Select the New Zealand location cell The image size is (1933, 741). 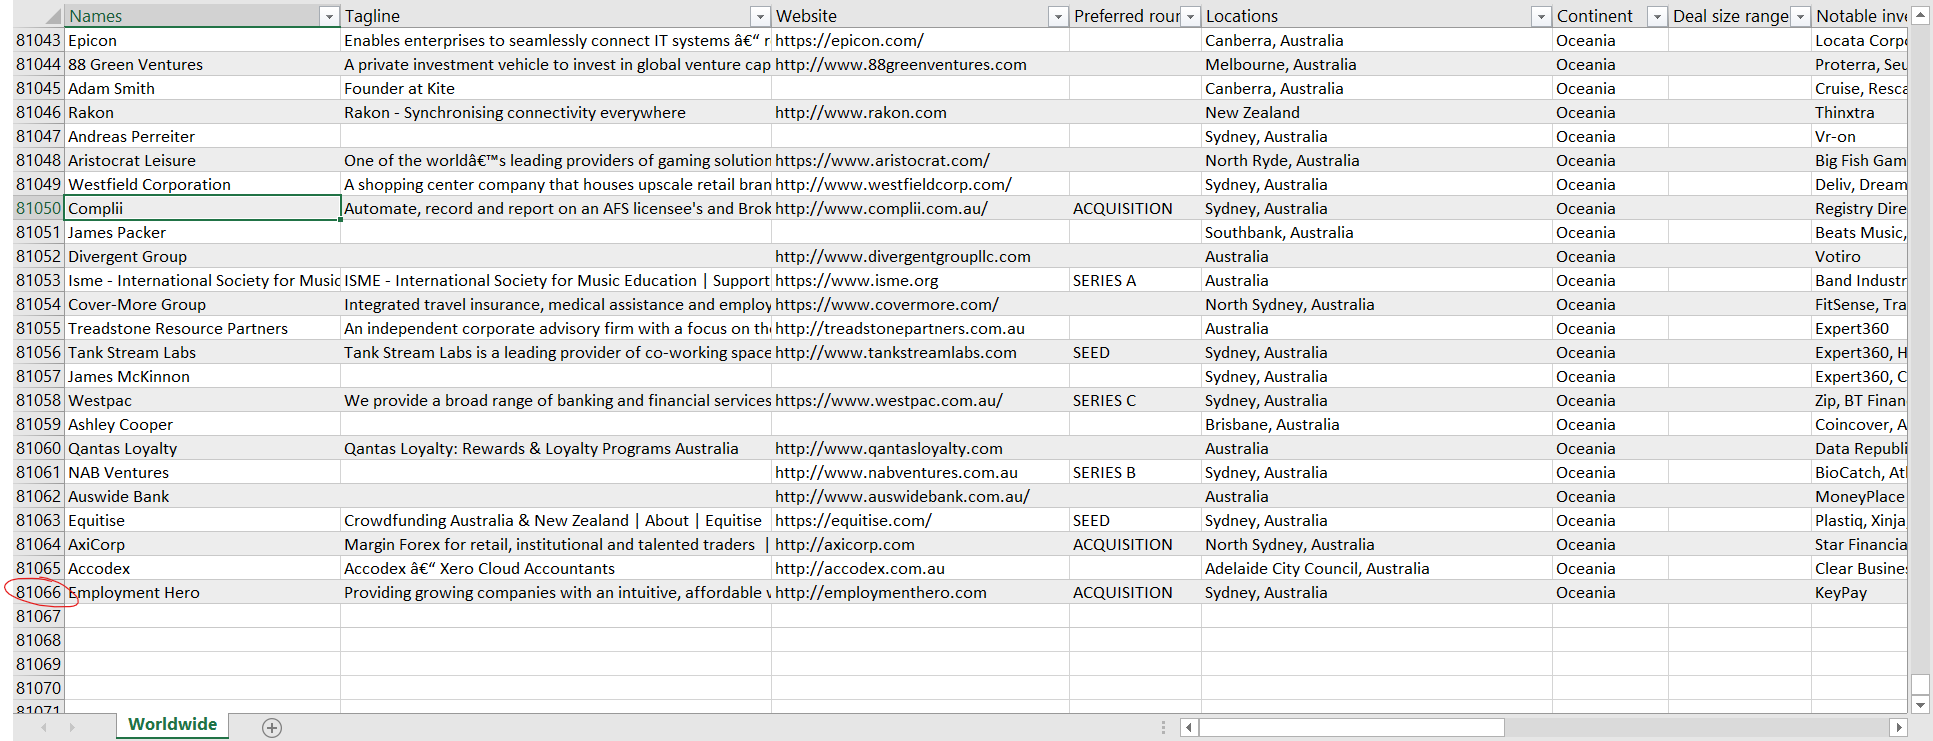(x=1377, y=112)
